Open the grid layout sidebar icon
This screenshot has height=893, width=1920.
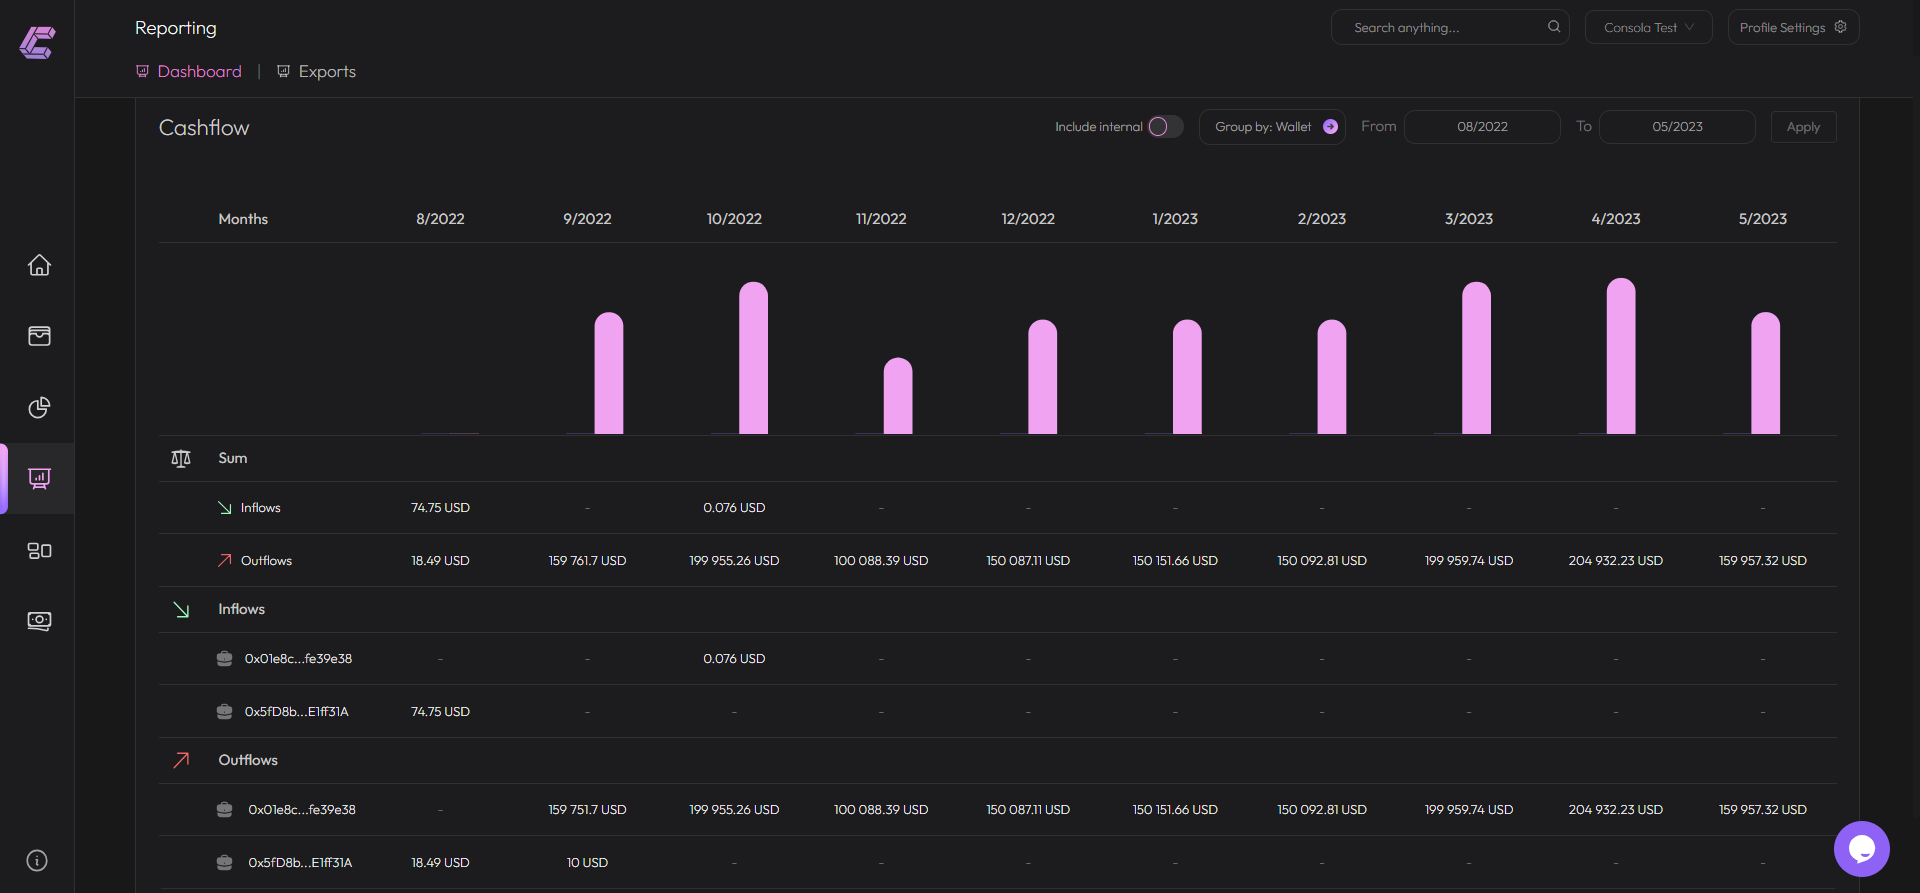39,550
